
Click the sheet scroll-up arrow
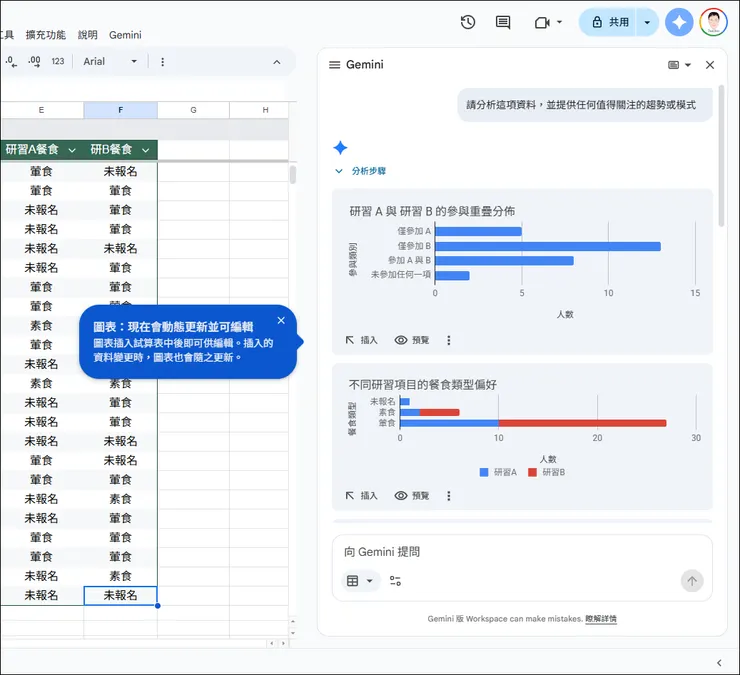(293, 621)
